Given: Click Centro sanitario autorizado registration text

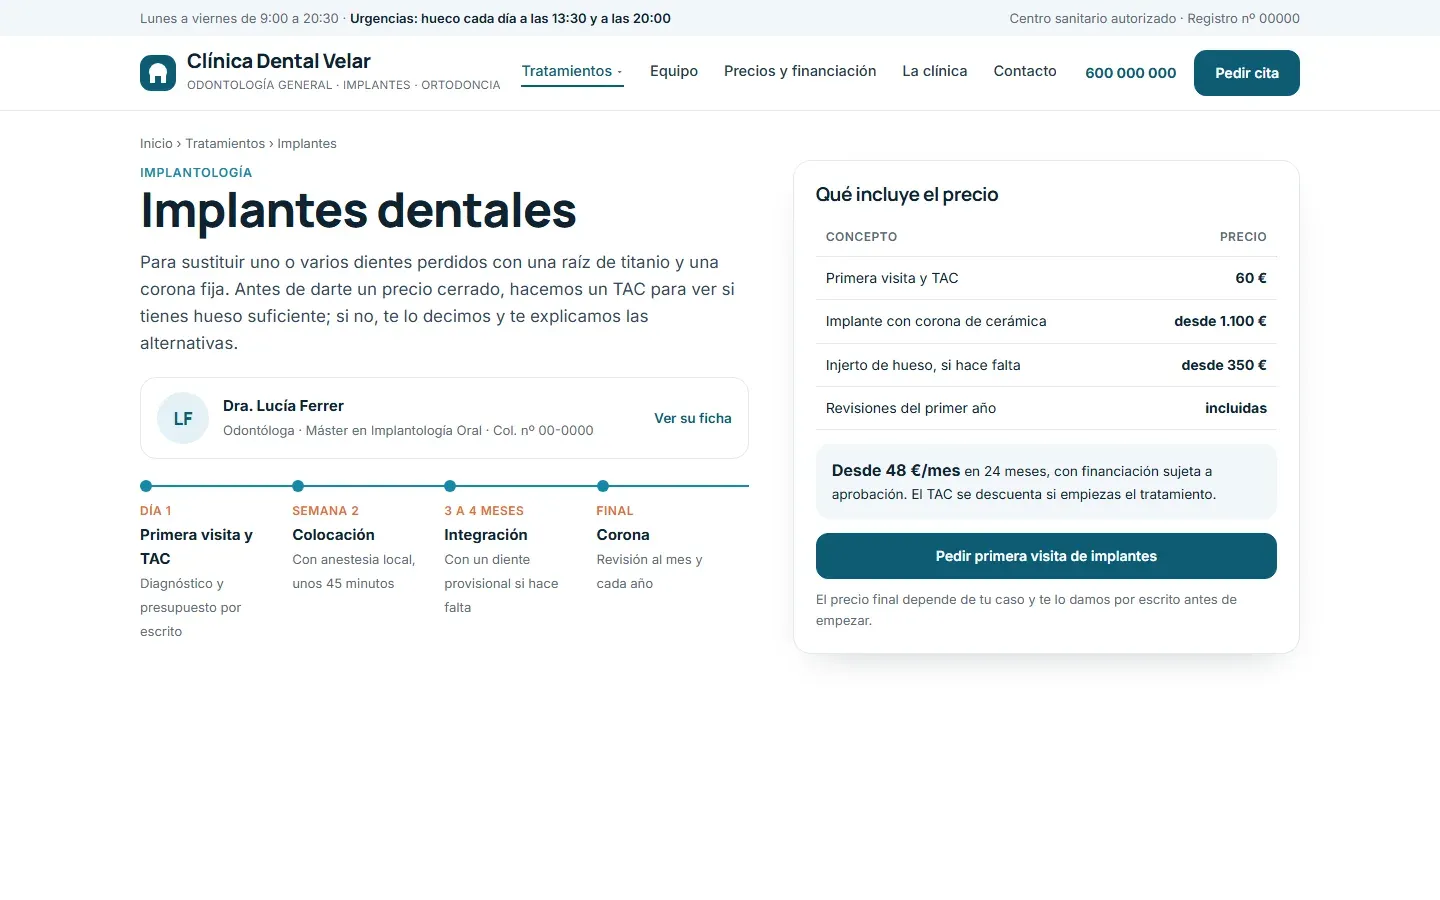Looking at the screenshot, I should (x=1155, y=18).
